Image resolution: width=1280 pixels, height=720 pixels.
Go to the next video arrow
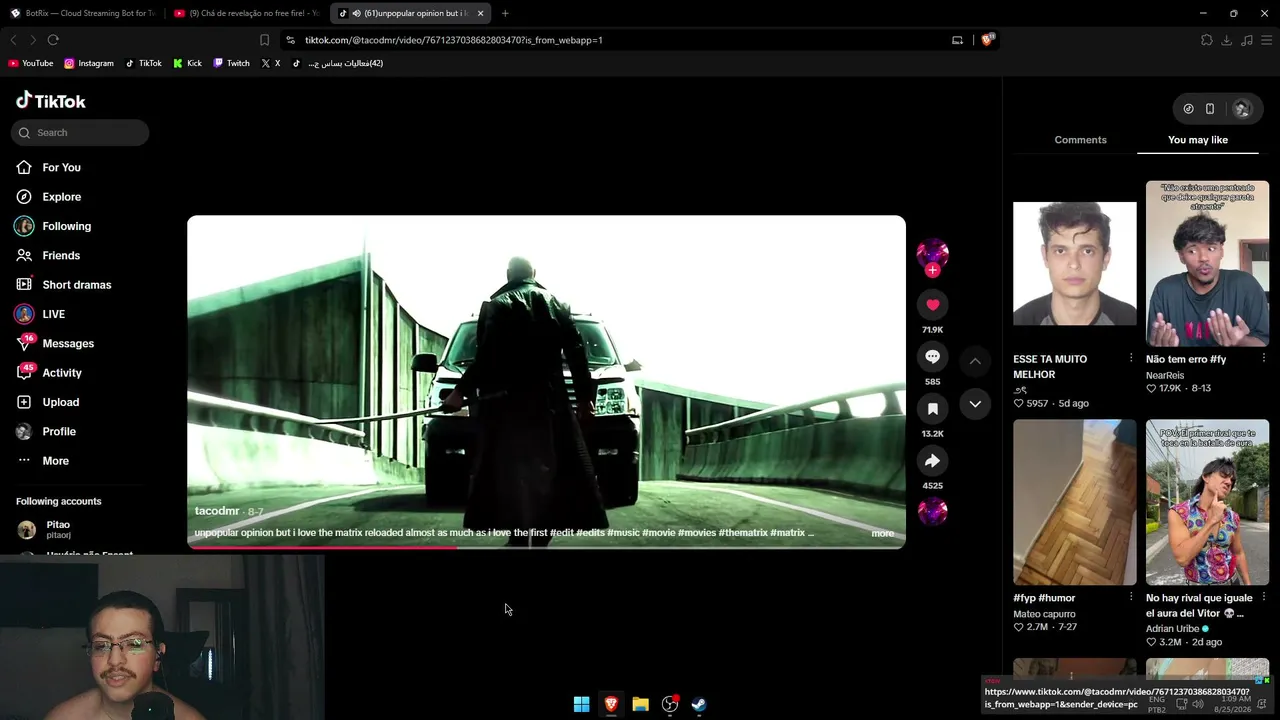pyautogui.click(x=975, y=404)
